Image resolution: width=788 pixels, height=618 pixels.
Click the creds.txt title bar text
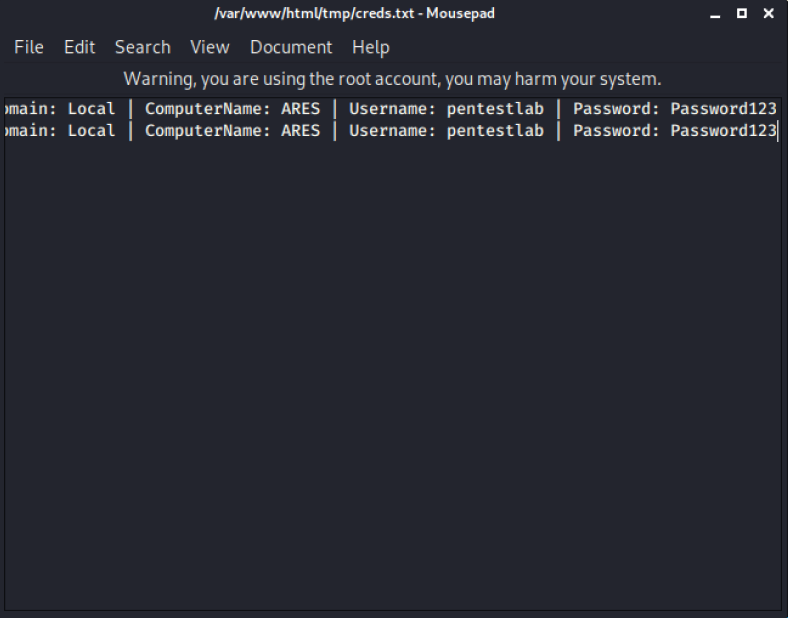tap(354, 14)
